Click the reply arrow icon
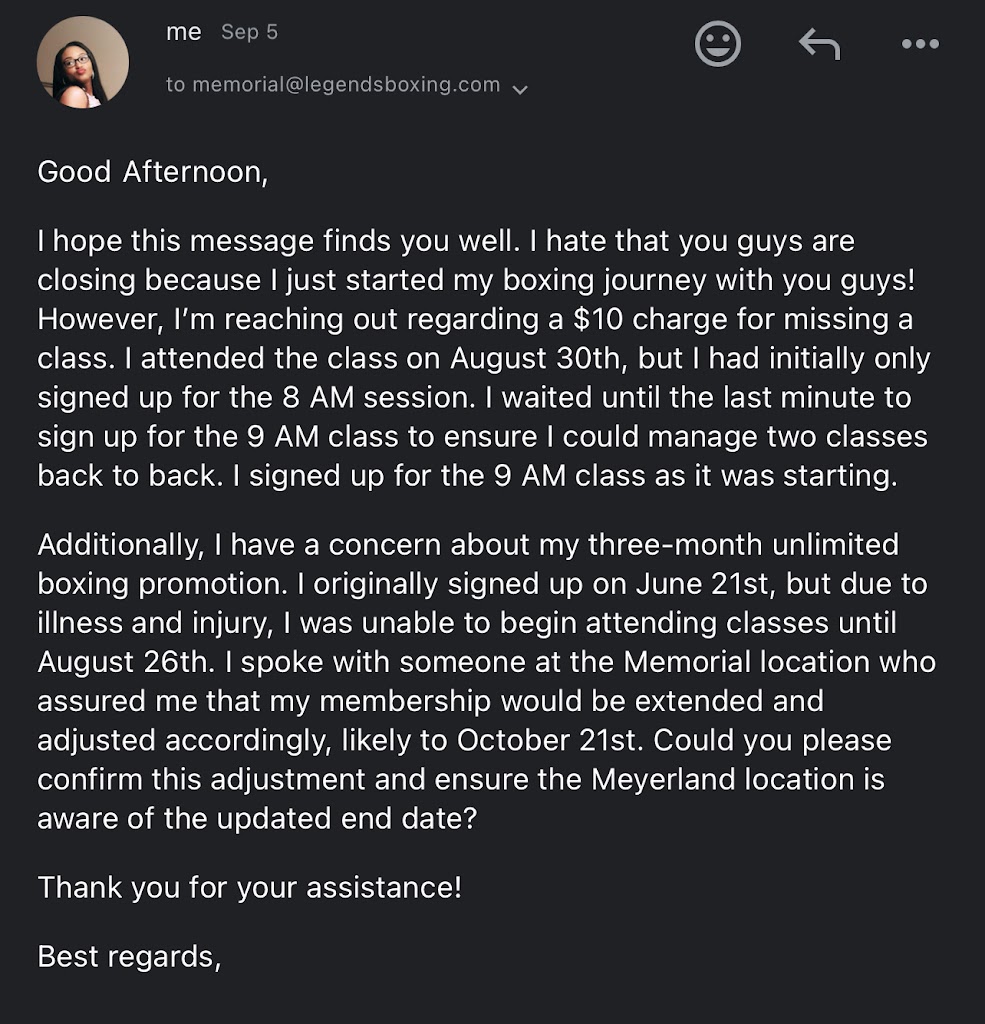The height and width of the screenshot is (1024, 985). (819, 44)
